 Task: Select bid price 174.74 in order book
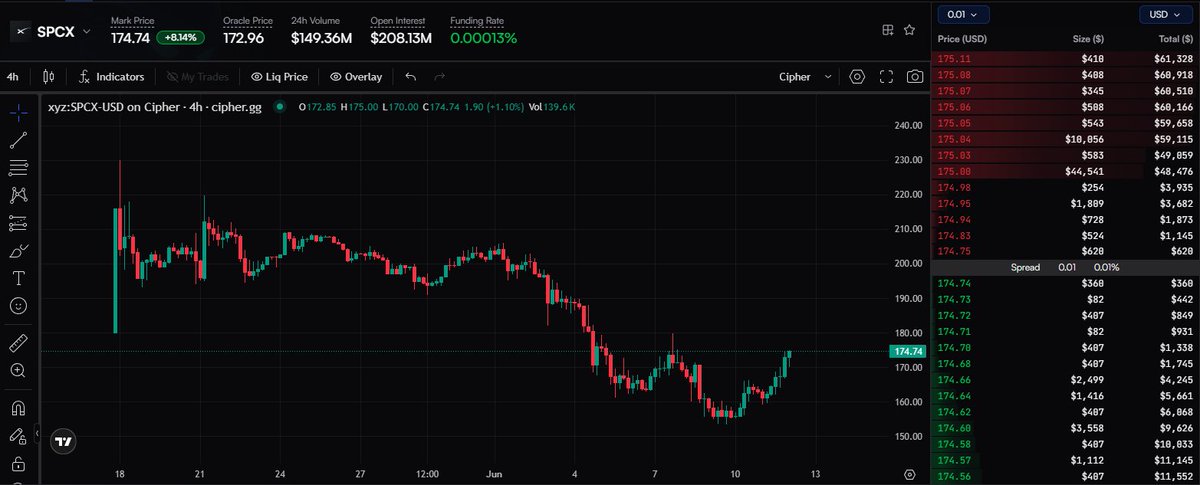click(953, 283)
